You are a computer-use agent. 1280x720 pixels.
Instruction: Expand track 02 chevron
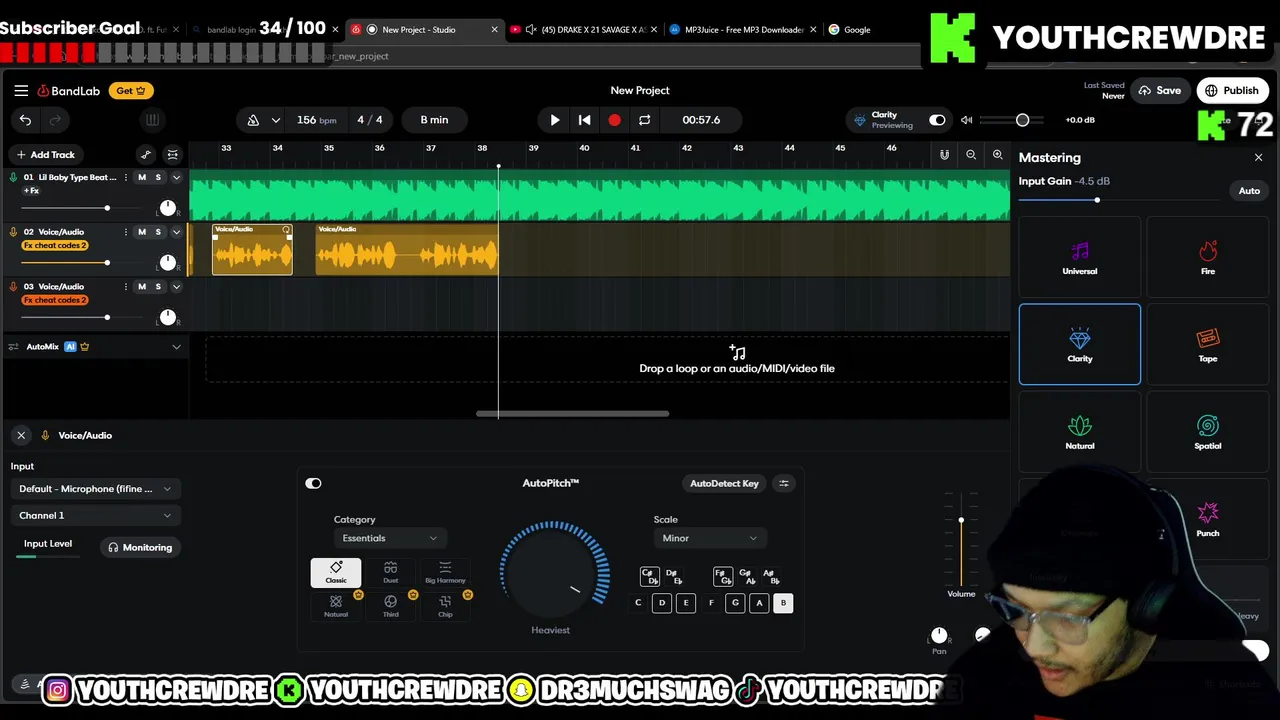coord(176,232)
